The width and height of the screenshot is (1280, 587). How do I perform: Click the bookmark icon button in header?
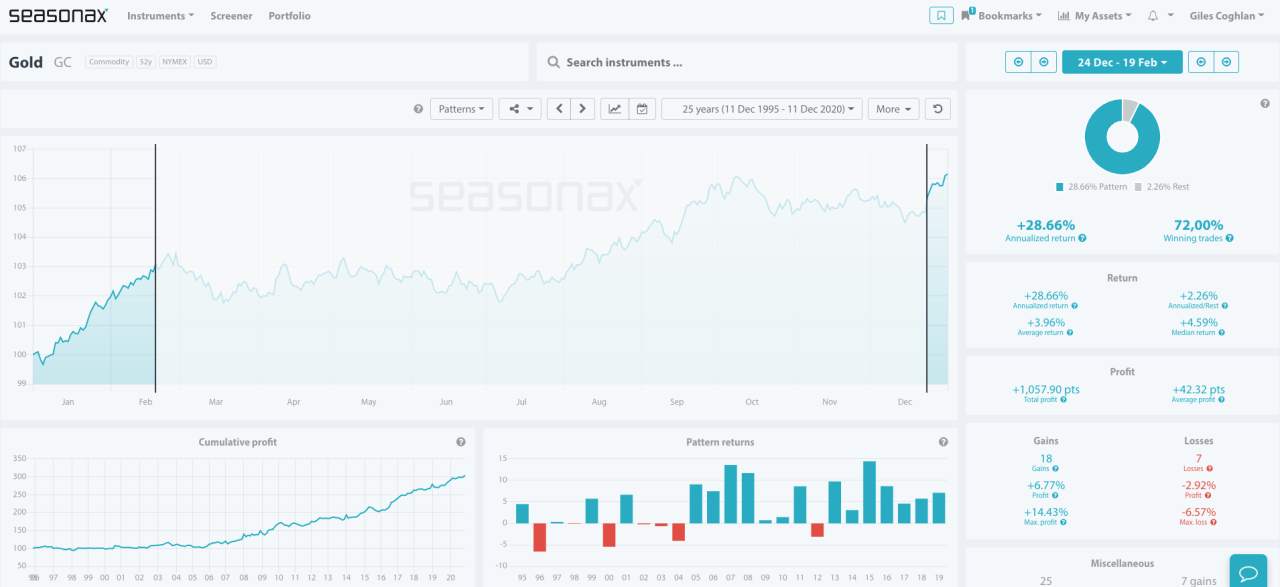point(941,16)
